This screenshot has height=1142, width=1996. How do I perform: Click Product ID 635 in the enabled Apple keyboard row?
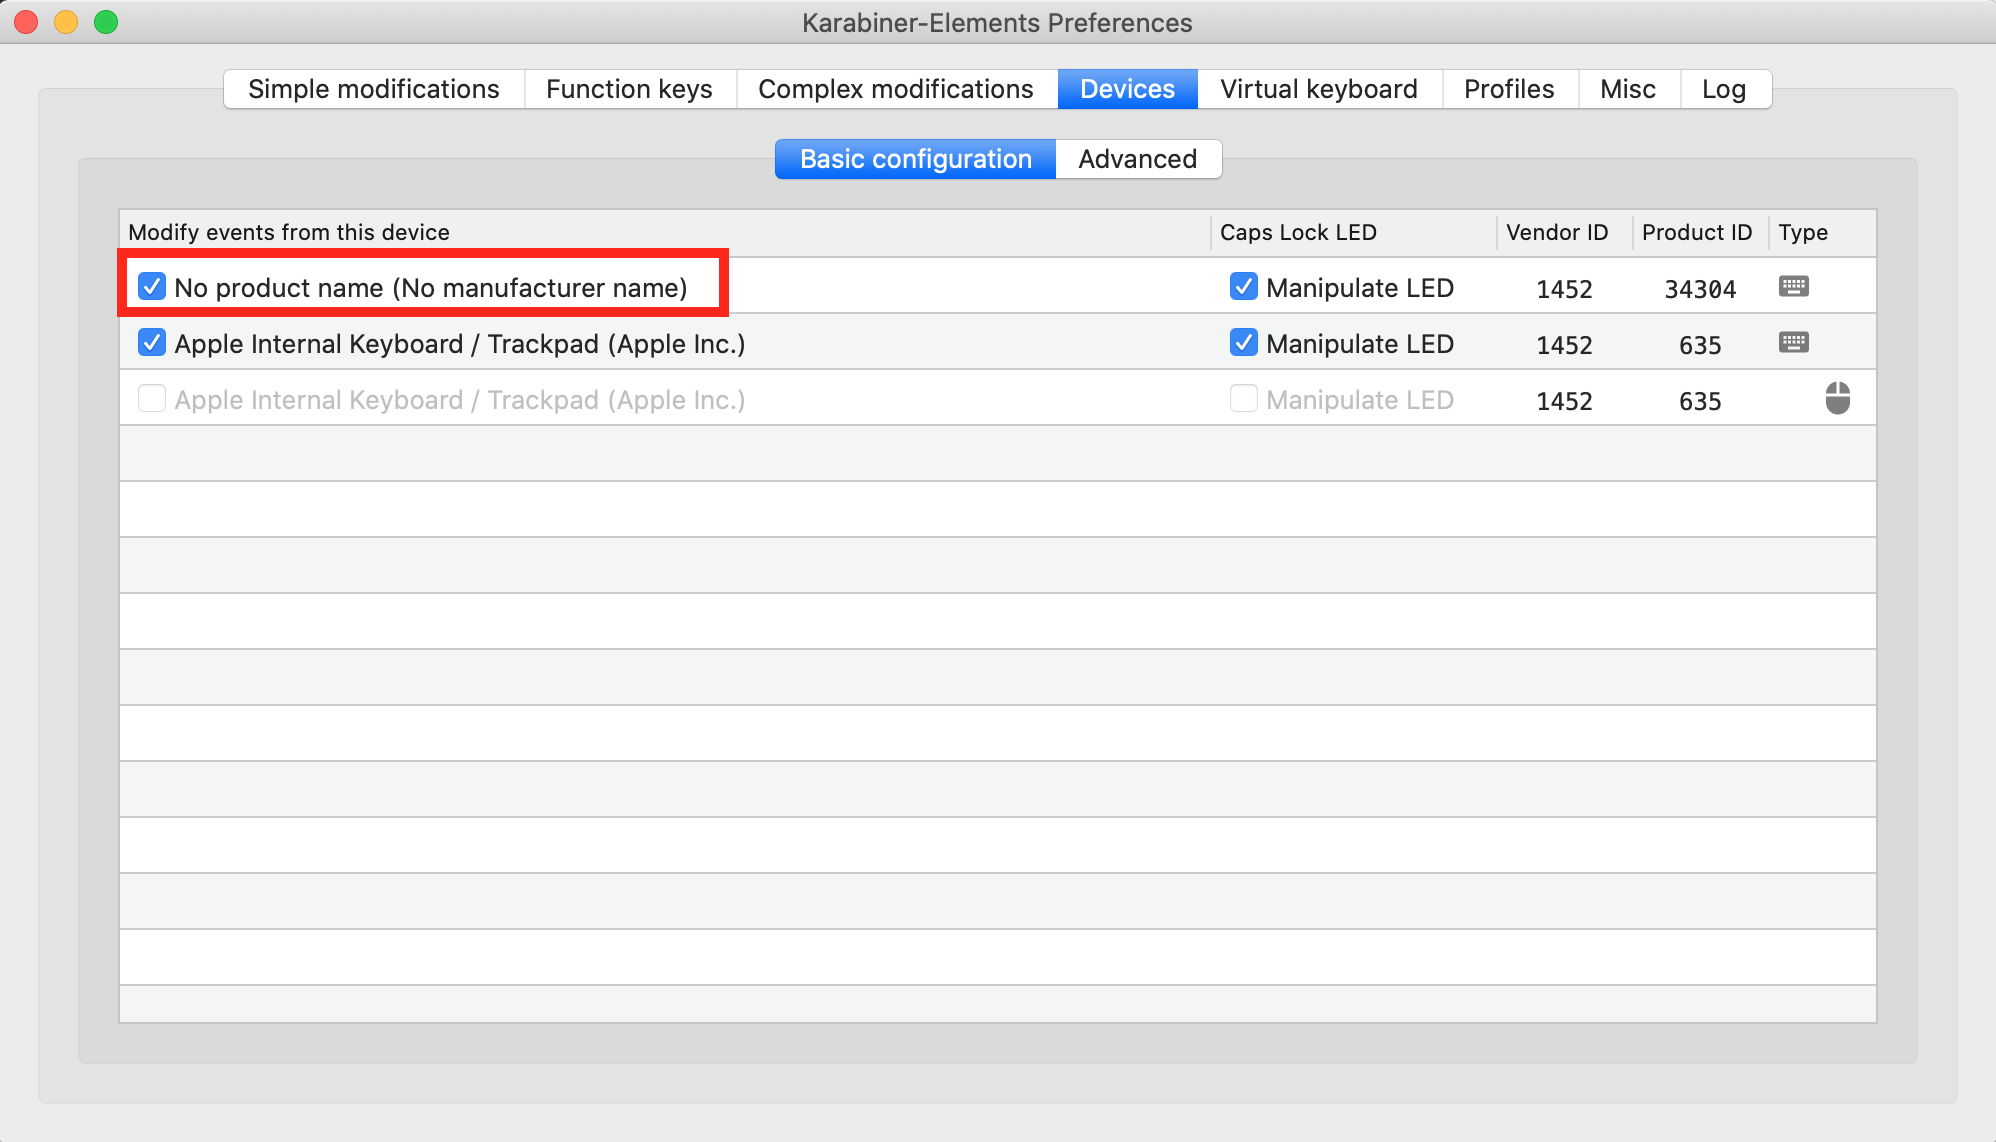click(1700, 345)
